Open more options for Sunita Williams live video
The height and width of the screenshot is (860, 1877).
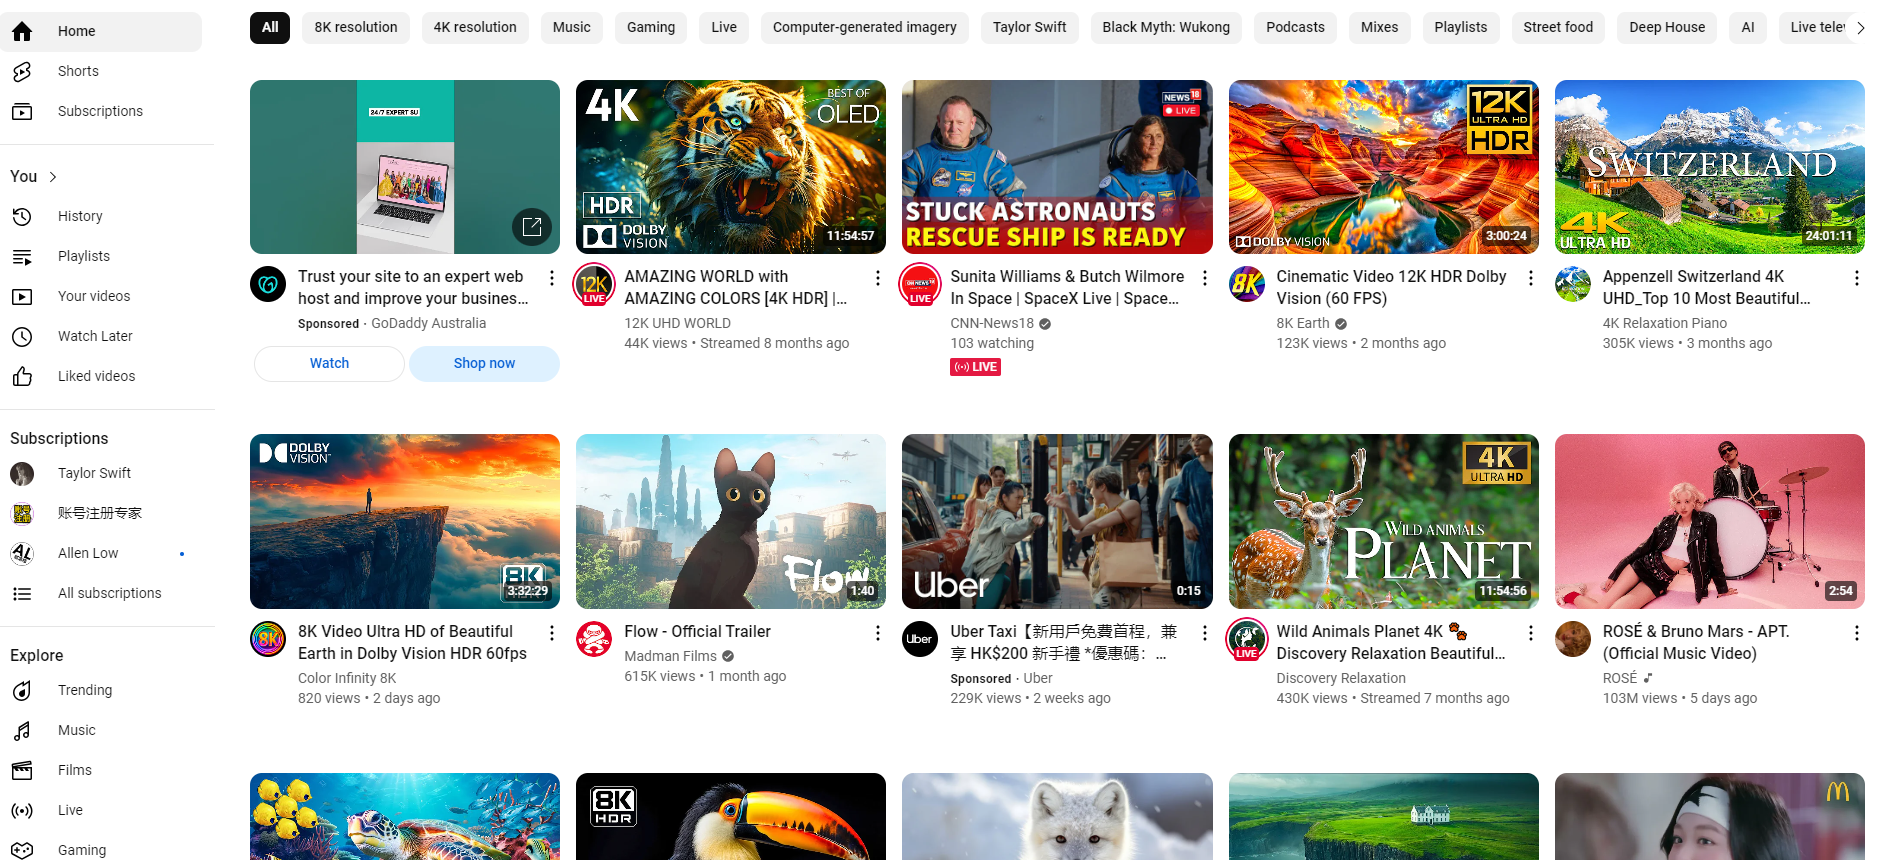pos(1204,277)
